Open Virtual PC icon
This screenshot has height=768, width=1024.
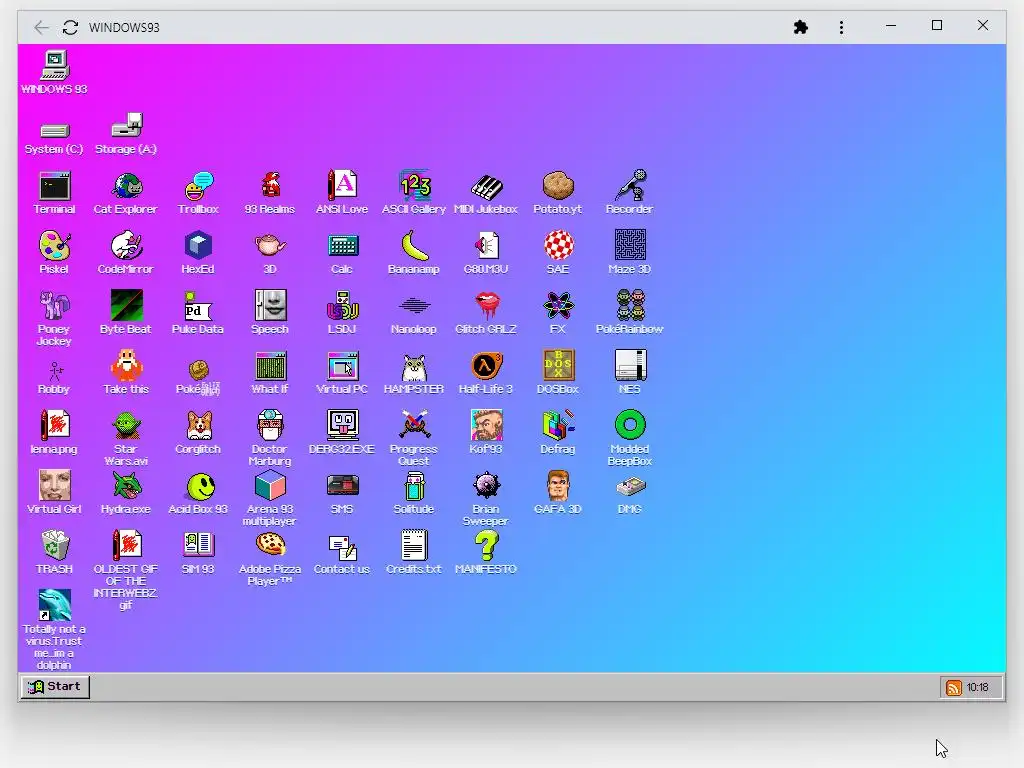(x=342, y=367)
